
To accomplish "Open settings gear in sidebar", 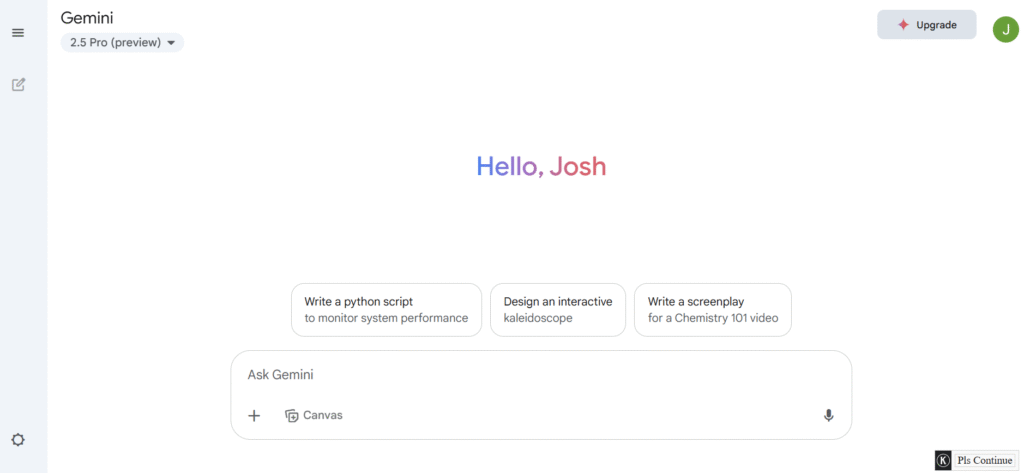I will (x=18, y=440).
